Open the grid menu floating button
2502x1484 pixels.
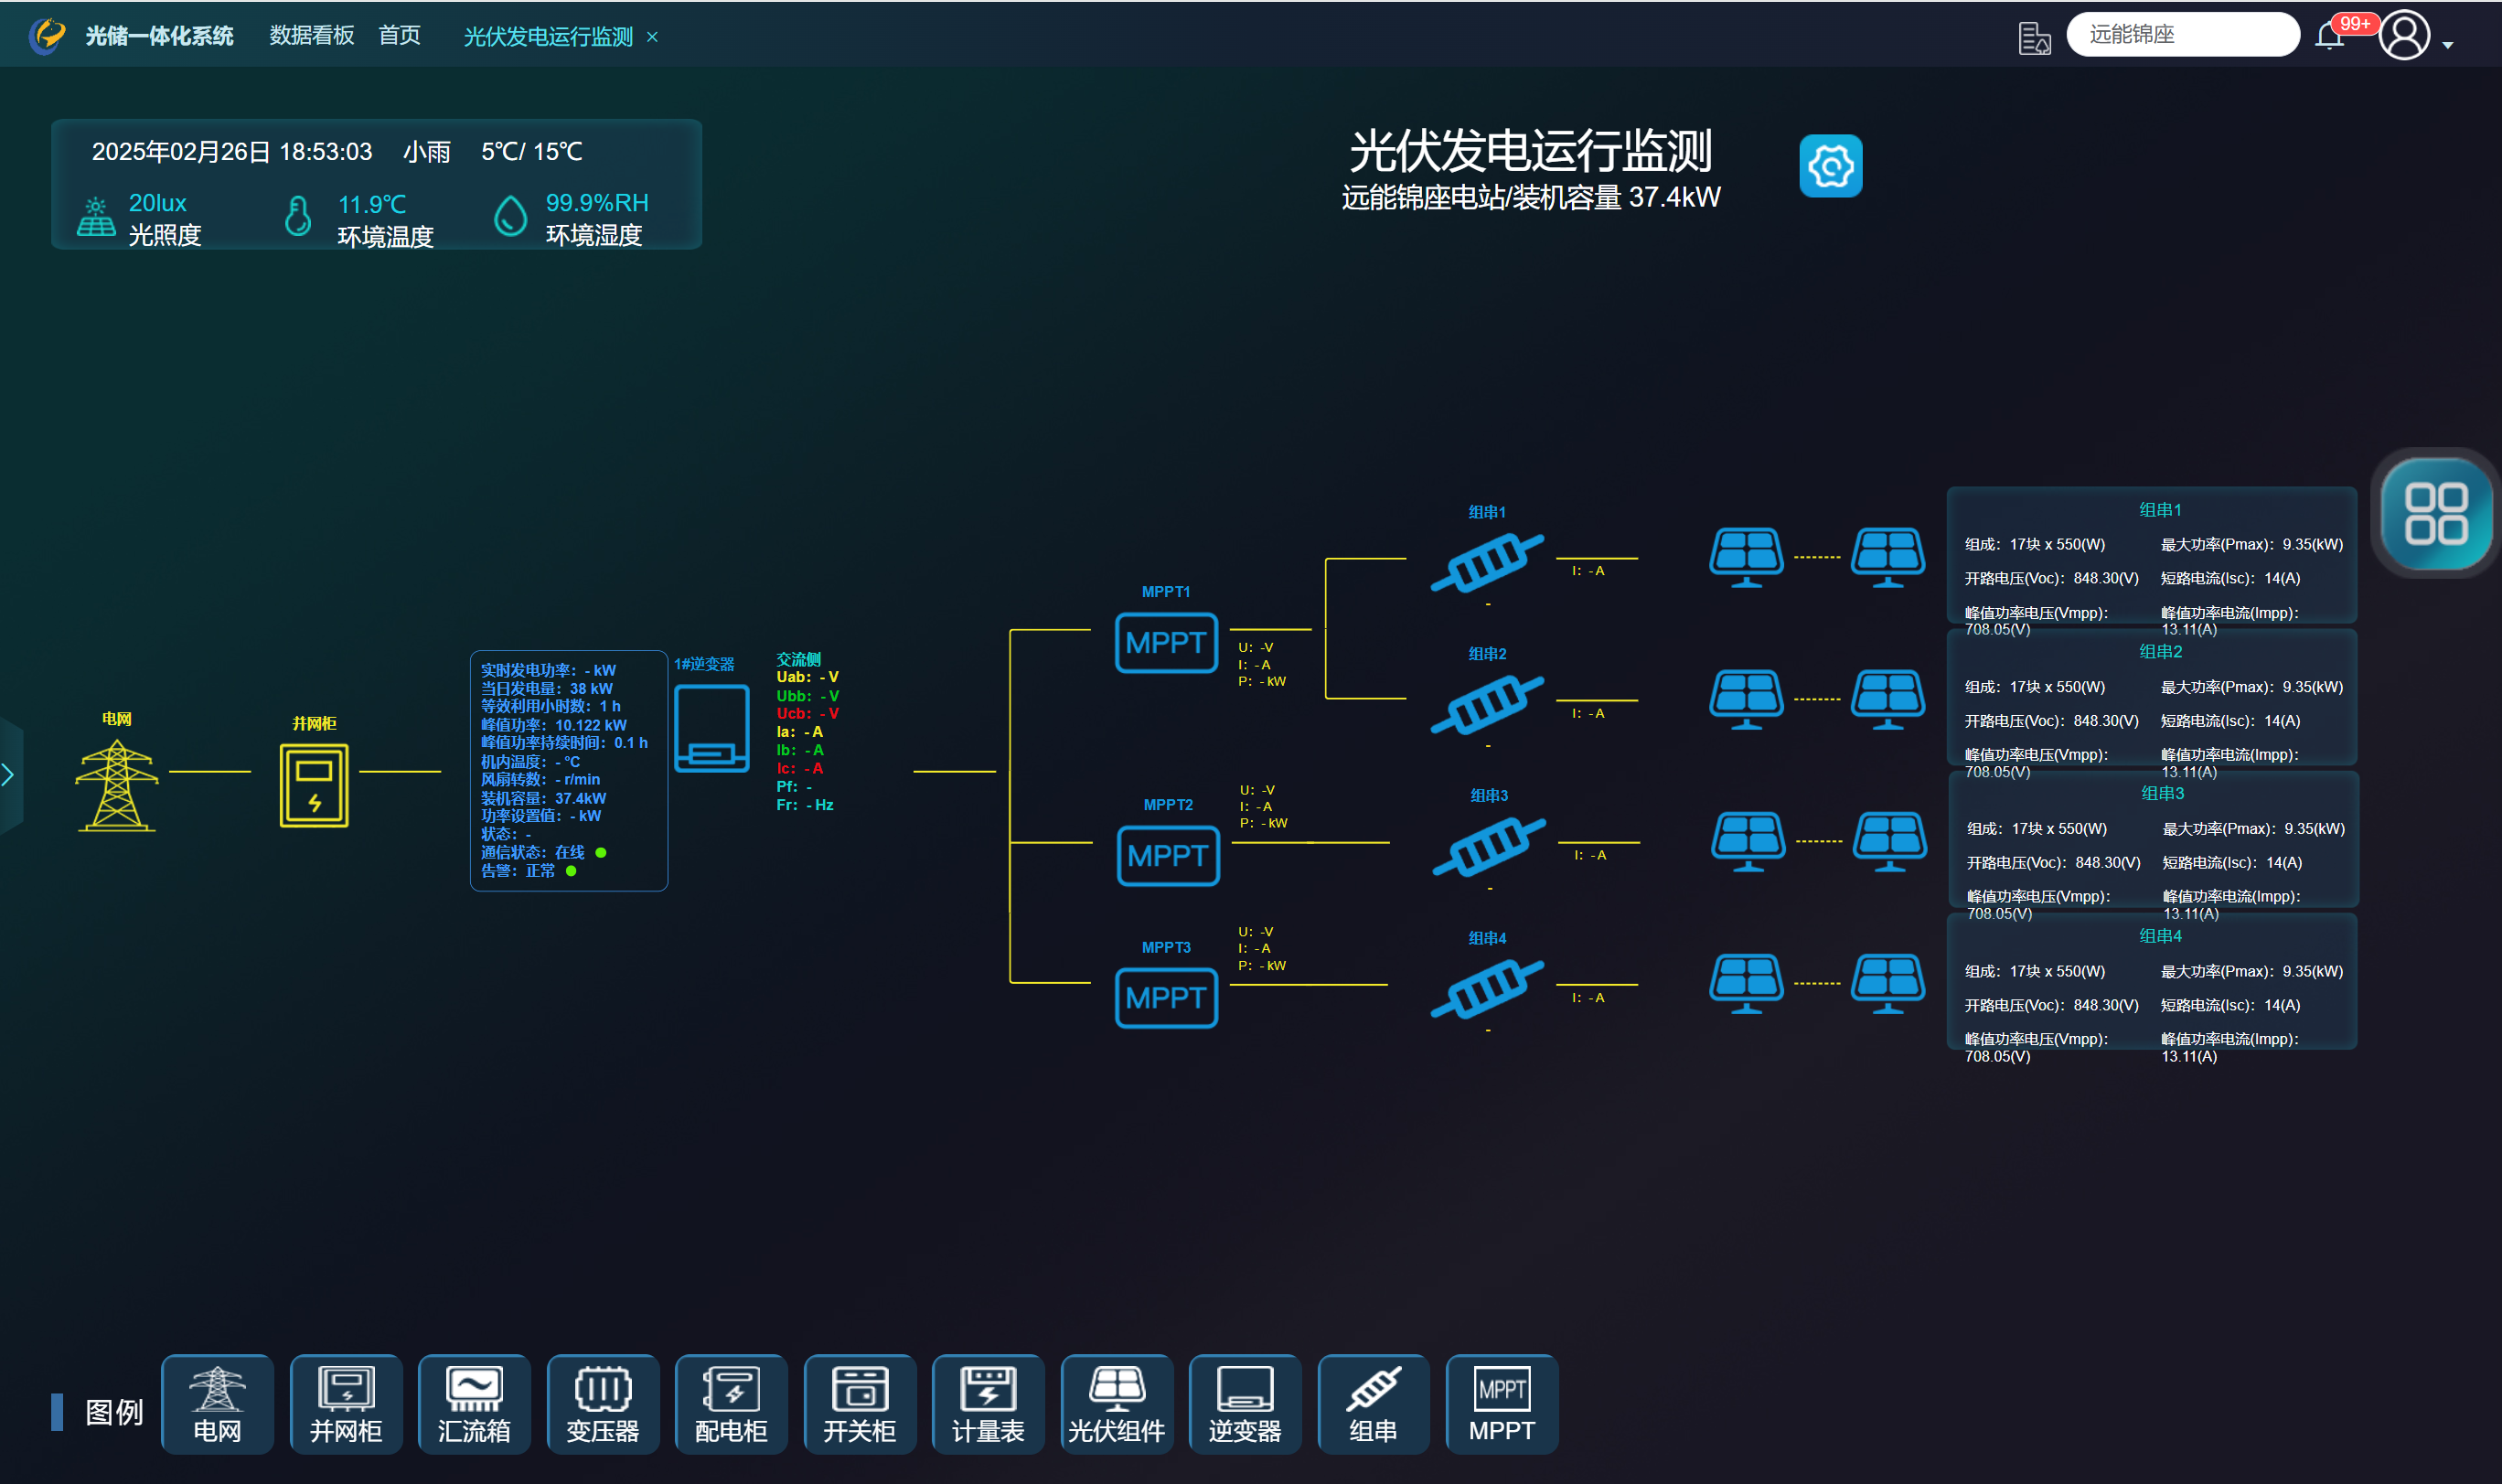tap(2435, 514)
